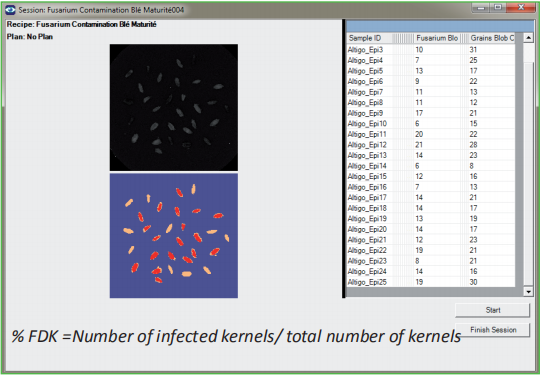
Task: Click the black vertical splitter bar
Action: click(x=344, y=158)
